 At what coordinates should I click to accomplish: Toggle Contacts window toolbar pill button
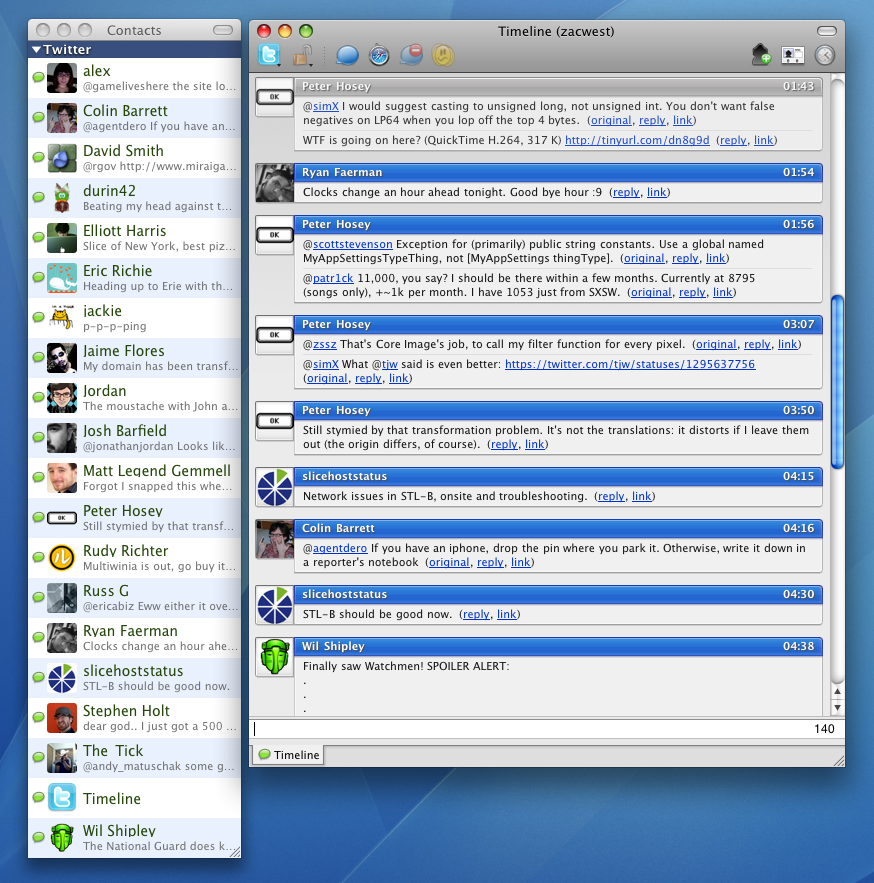(223, 30)
